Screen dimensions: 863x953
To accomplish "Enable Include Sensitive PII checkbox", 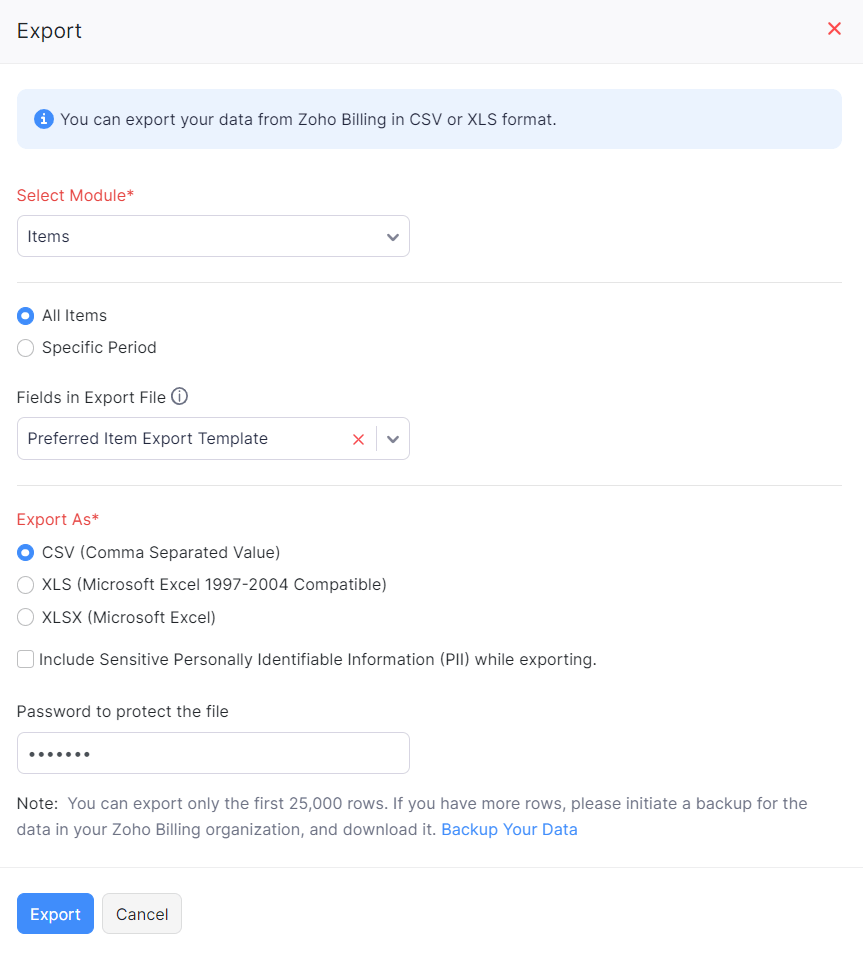I will [26, 660].
